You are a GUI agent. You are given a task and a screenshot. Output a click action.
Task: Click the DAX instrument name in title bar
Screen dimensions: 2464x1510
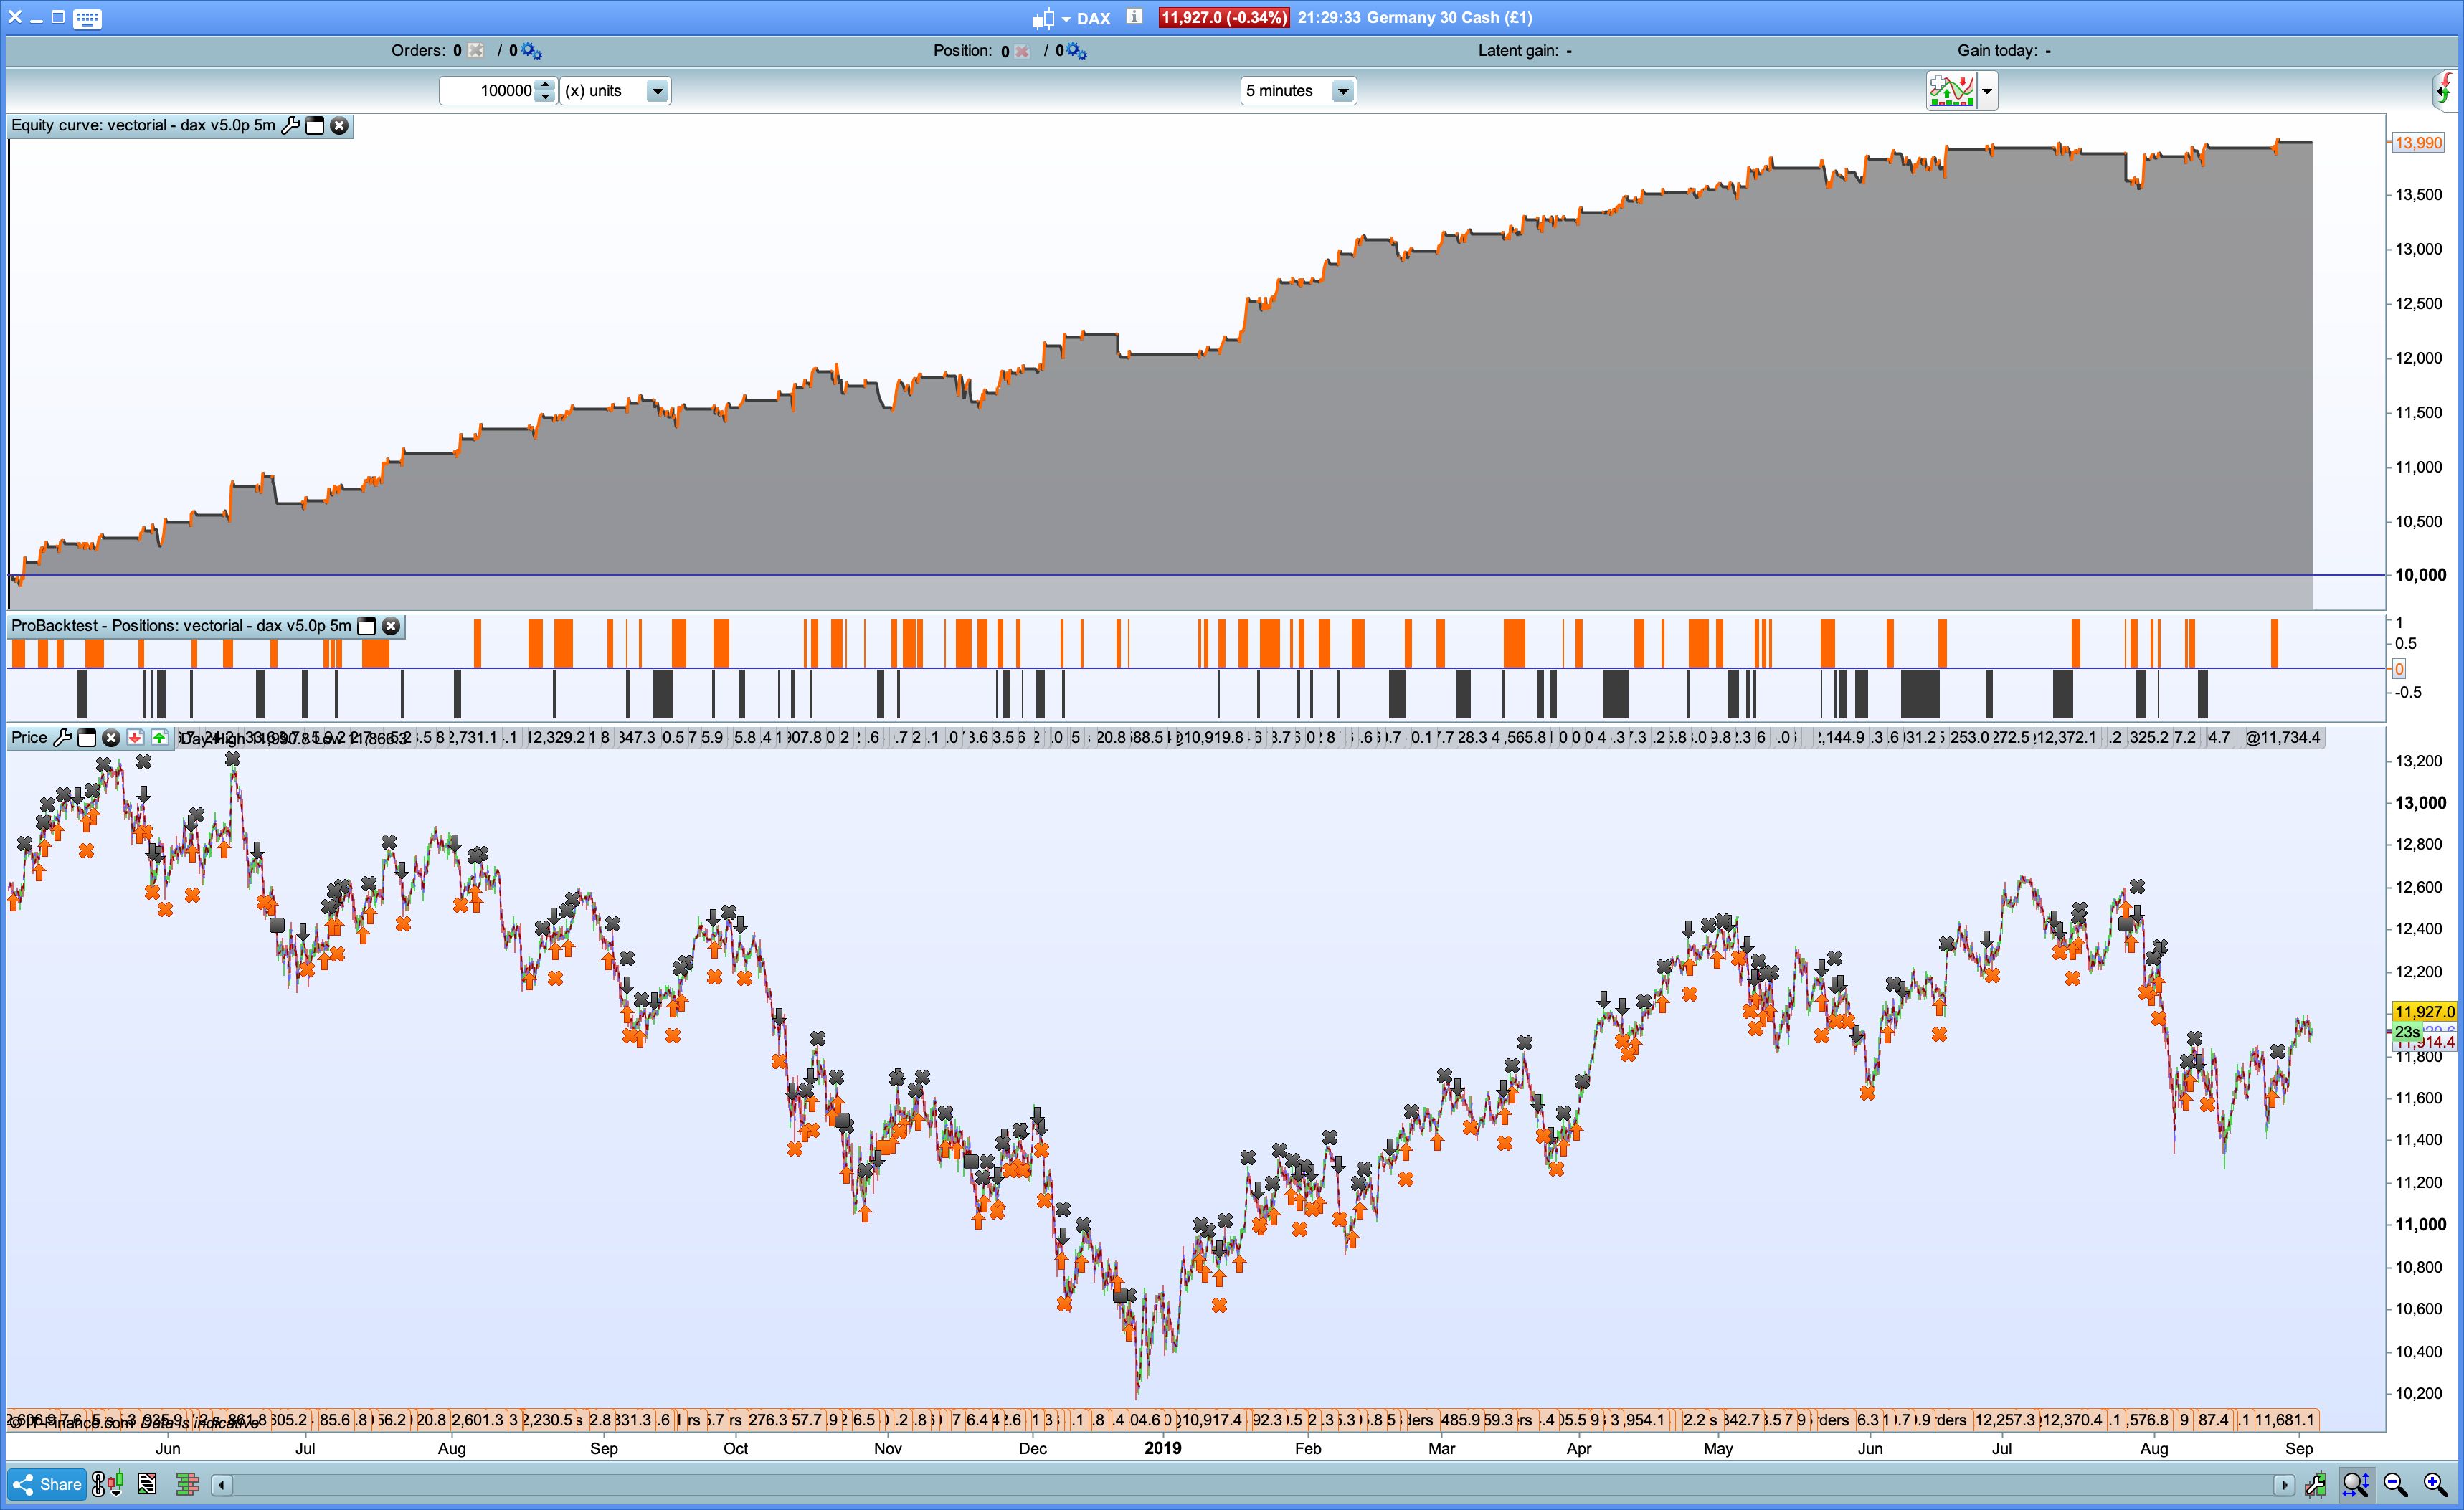pyautogui.click(x=1093, y=18)
